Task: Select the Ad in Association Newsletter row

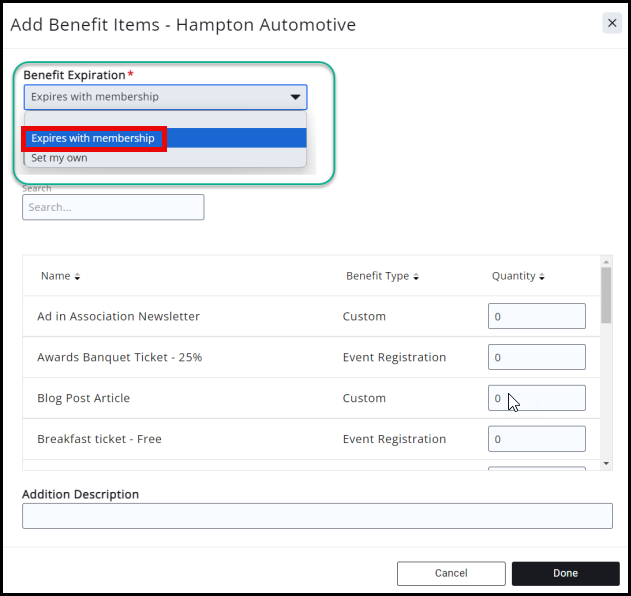Action: tap(118, 316)
